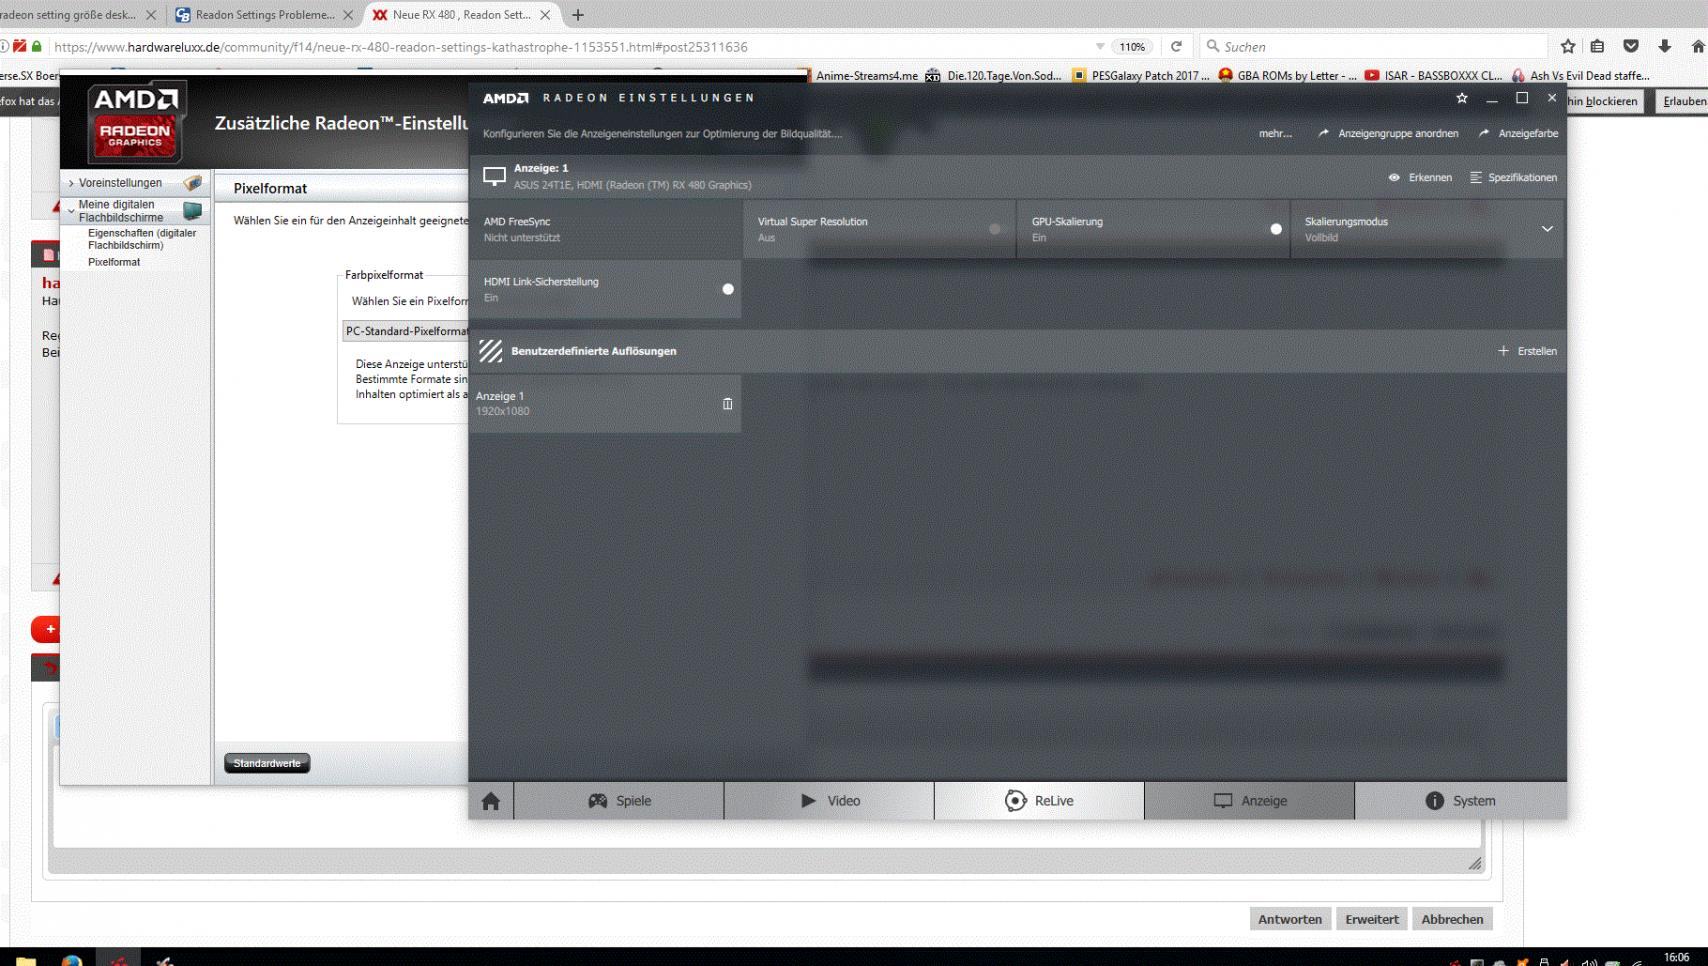Select the Anzeige tab
This screenshot has height=966, width=1708.
point(1249,801)
